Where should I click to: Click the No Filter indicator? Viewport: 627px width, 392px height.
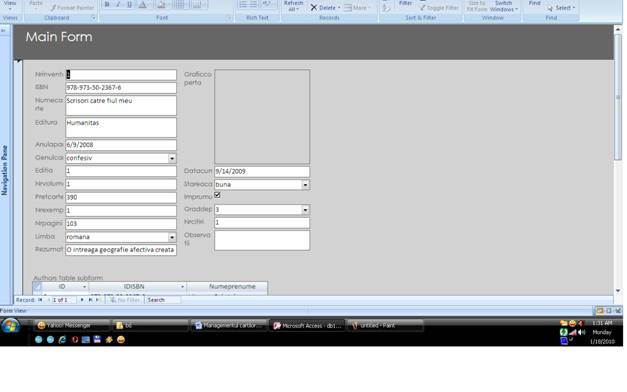coord(125,300)
